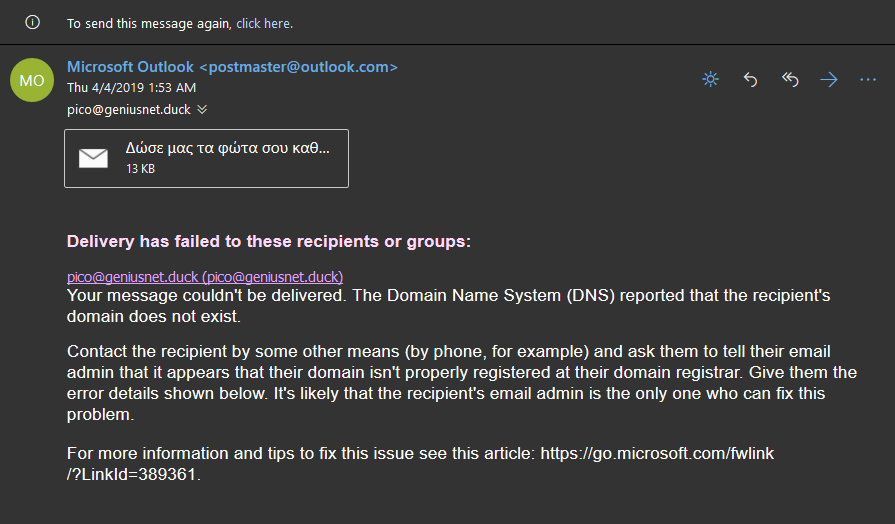Click the Reply arrow icon
The height and width of the screenshot is (524, 895).
coord(750,79)
